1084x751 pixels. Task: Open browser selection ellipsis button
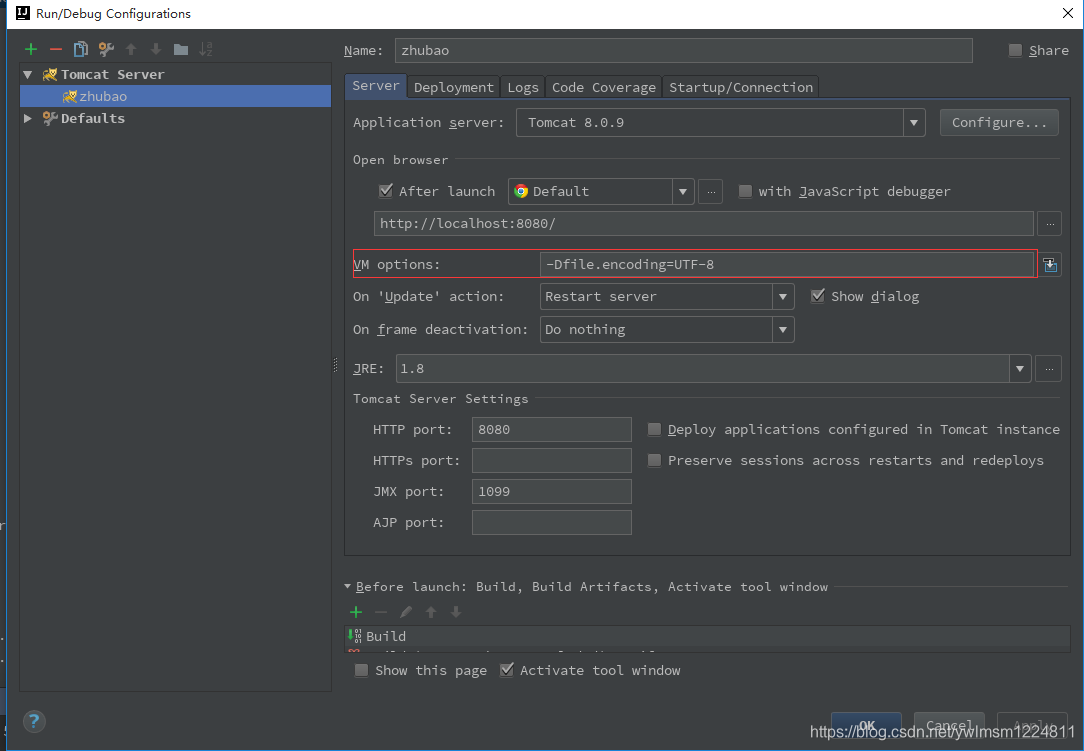(711, 192)
